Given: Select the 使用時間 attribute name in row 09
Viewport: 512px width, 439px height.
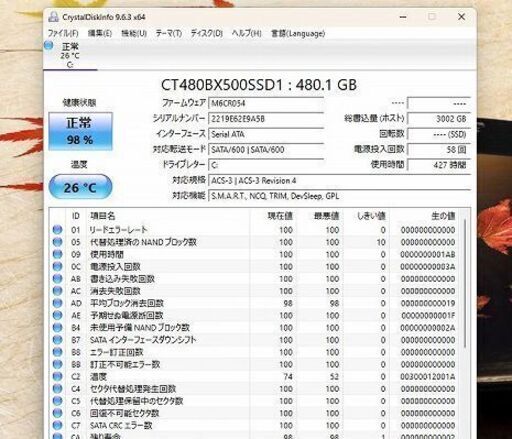Looking at the screenshot, I should [x=107, y=254].
